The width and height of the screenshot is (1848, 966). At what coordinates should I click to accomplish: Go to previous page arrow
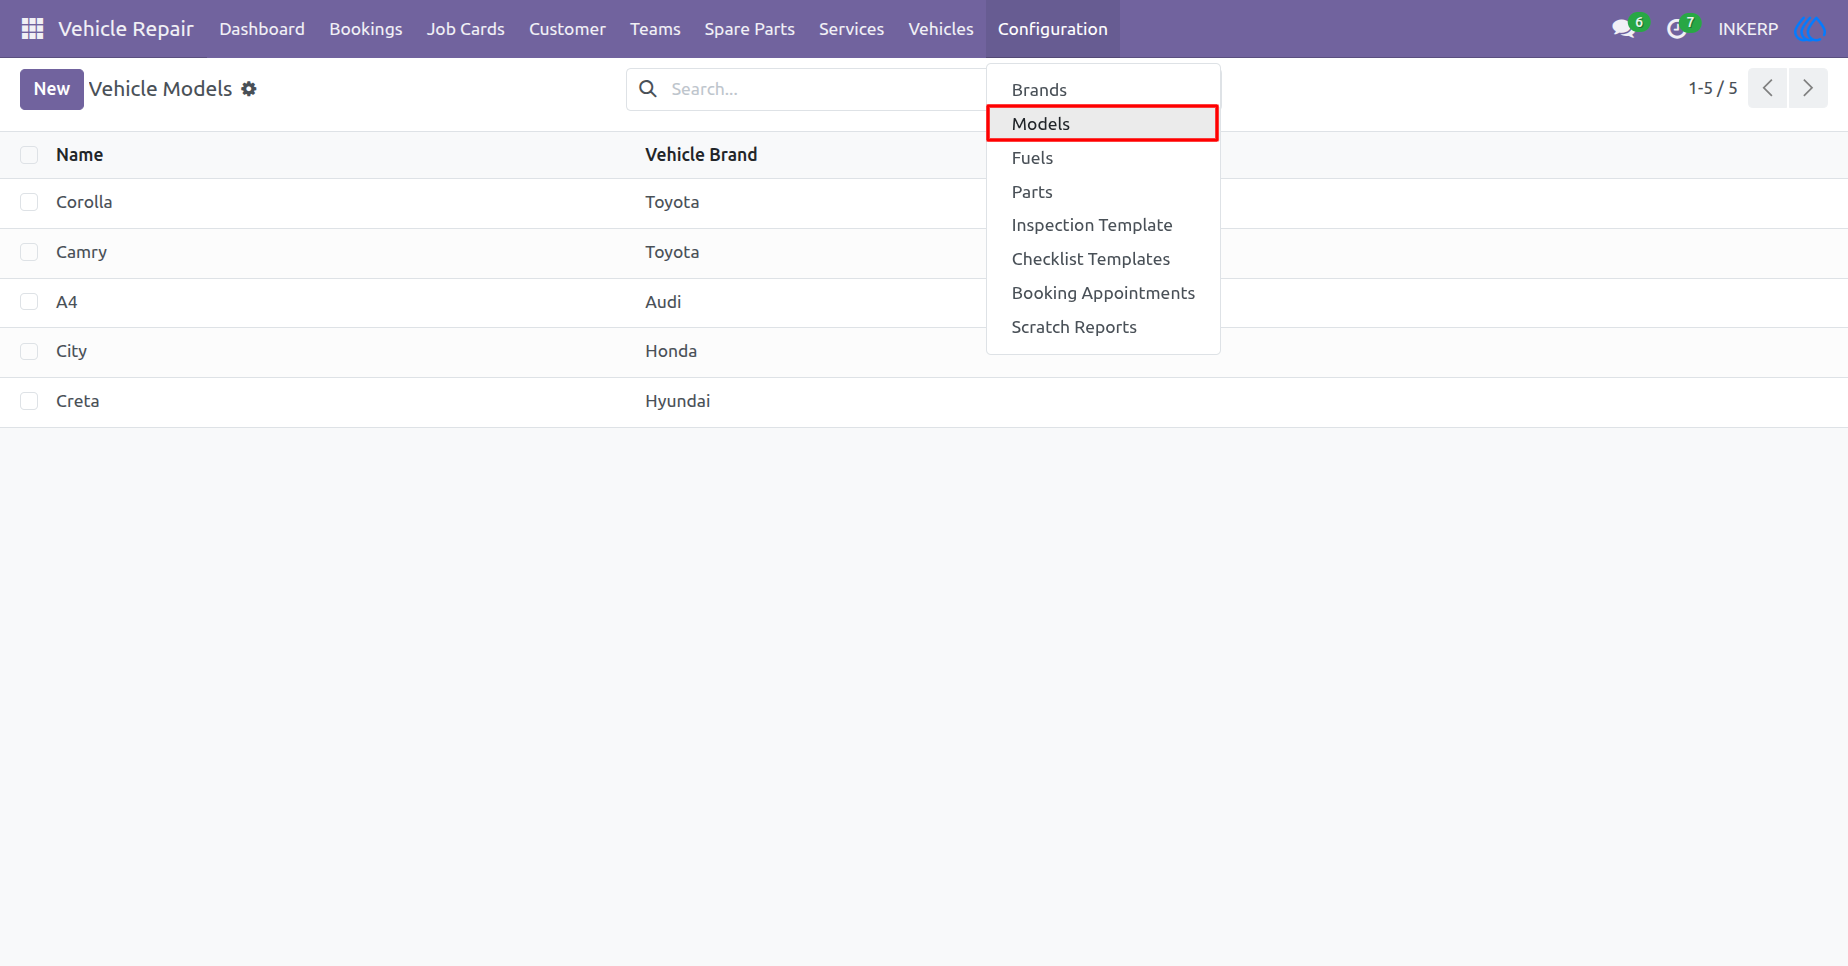click(1767, 88)
